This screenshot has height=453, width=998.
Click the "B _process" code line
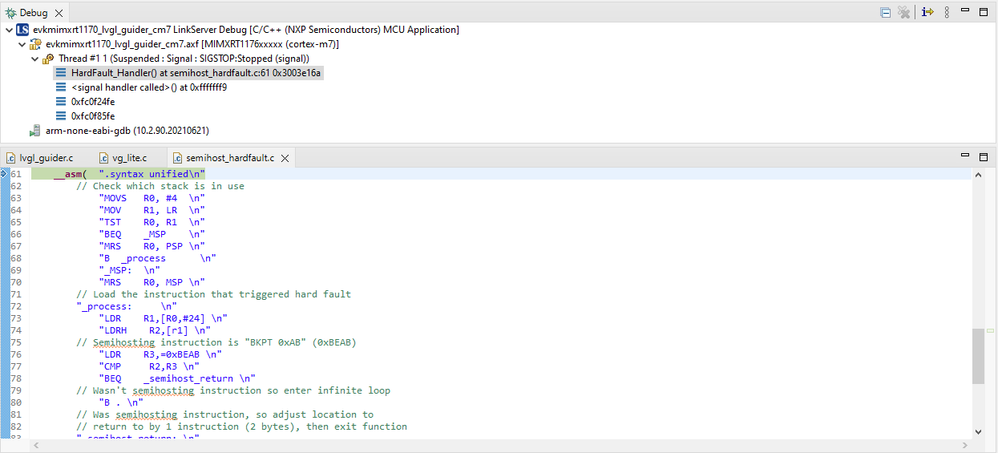(x=157, y=258)
